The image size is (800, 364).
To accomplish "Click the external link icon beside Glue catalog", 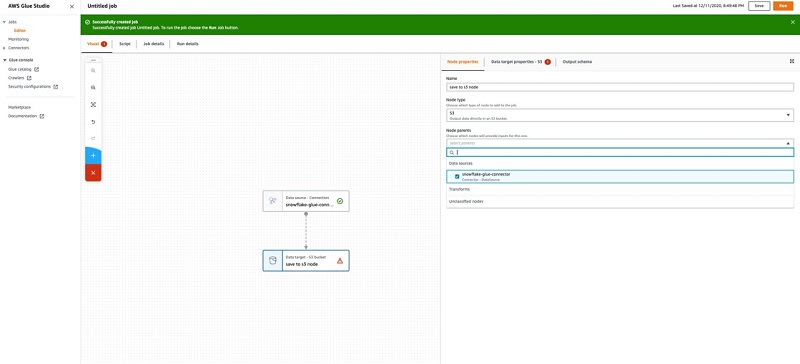I will (36, 69).
